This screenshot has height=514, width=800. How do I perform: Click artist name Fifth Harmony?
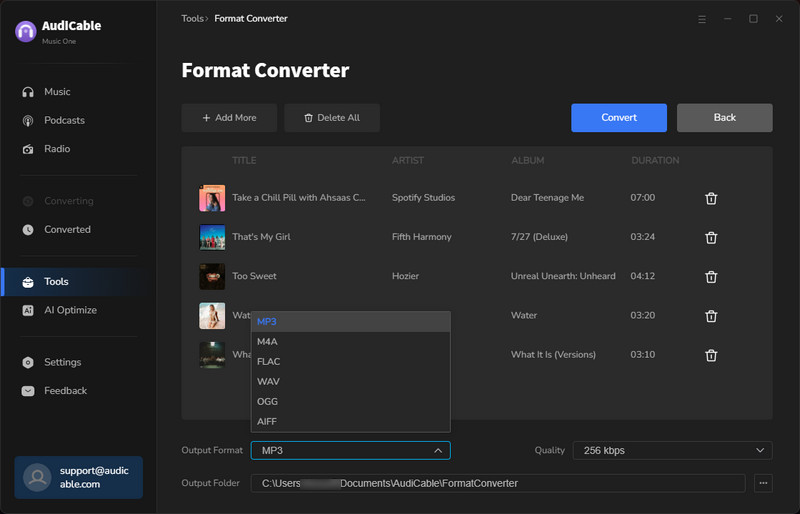coord(421,237)
